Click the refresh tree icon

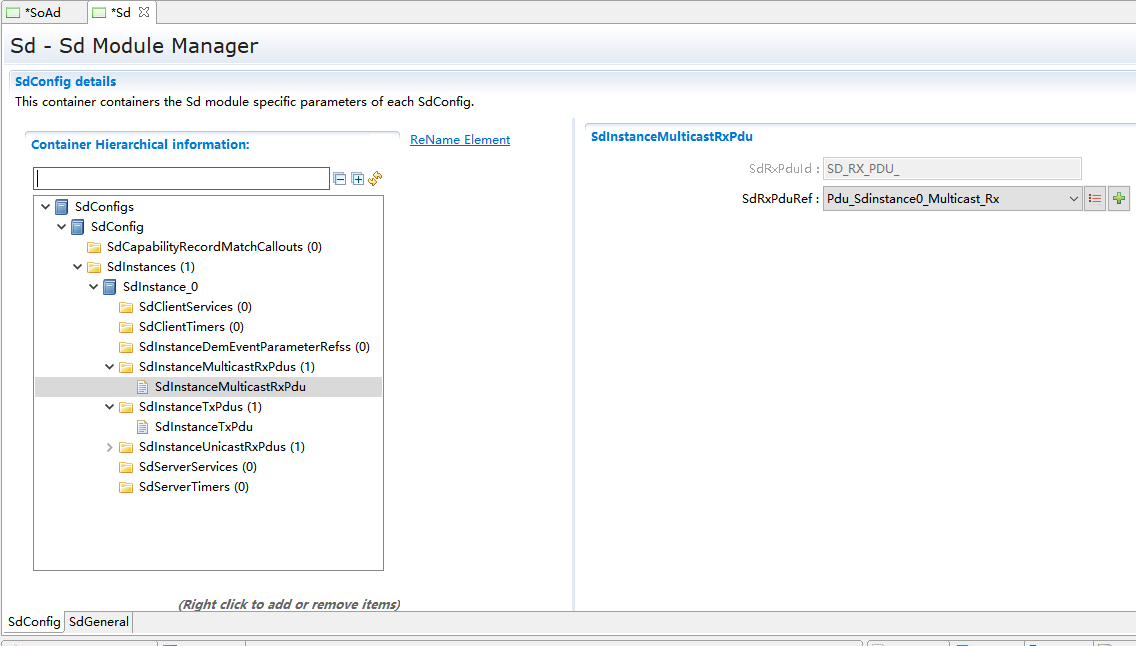point(375,179)
